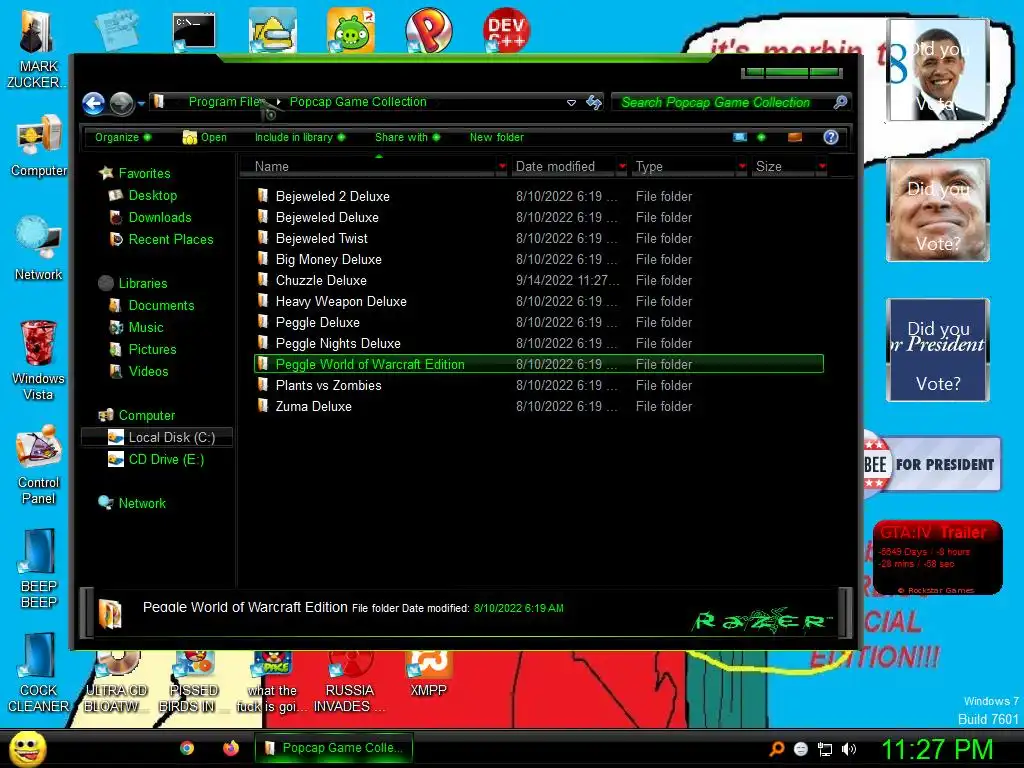Select the Peggle Deluxe folder

(x=539, y=322)
